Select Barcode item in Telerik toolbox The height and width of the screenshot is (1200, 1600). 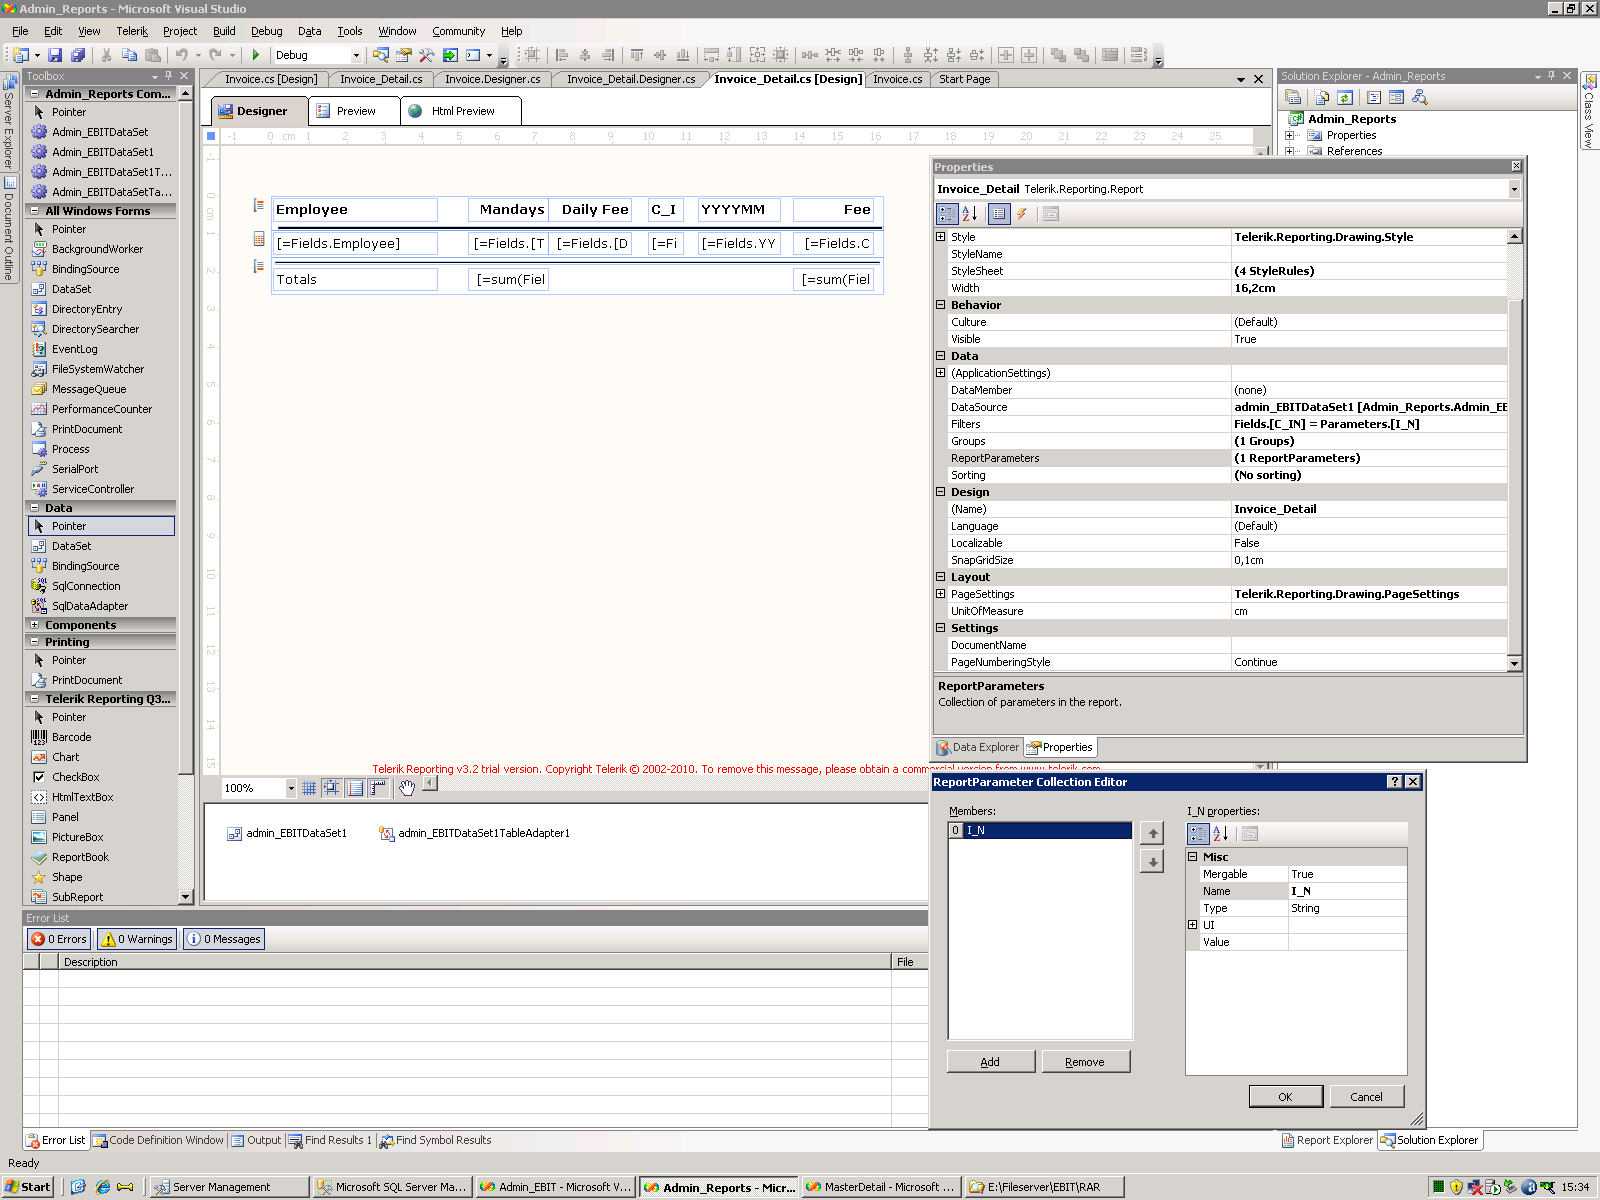(x=71, y=737)
